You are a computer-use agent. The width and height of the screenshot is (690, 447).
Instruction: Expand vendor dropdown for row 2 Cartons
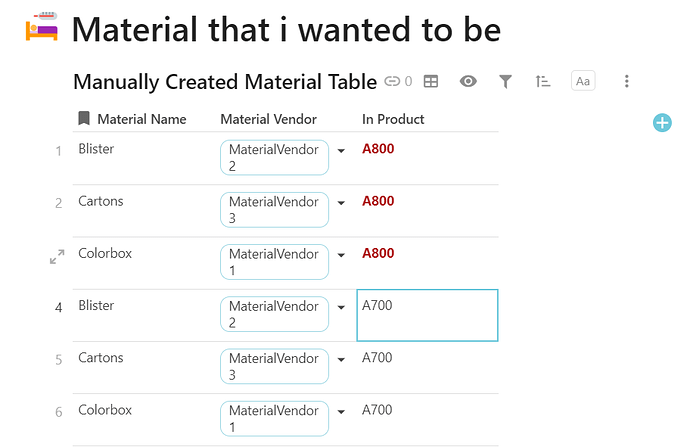(341, 202)
